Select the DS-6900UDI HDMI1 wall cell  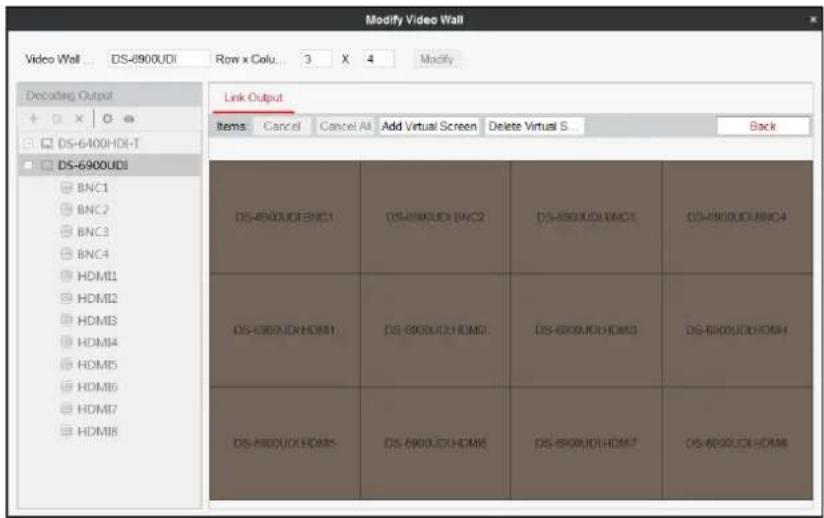coord(285,330)
